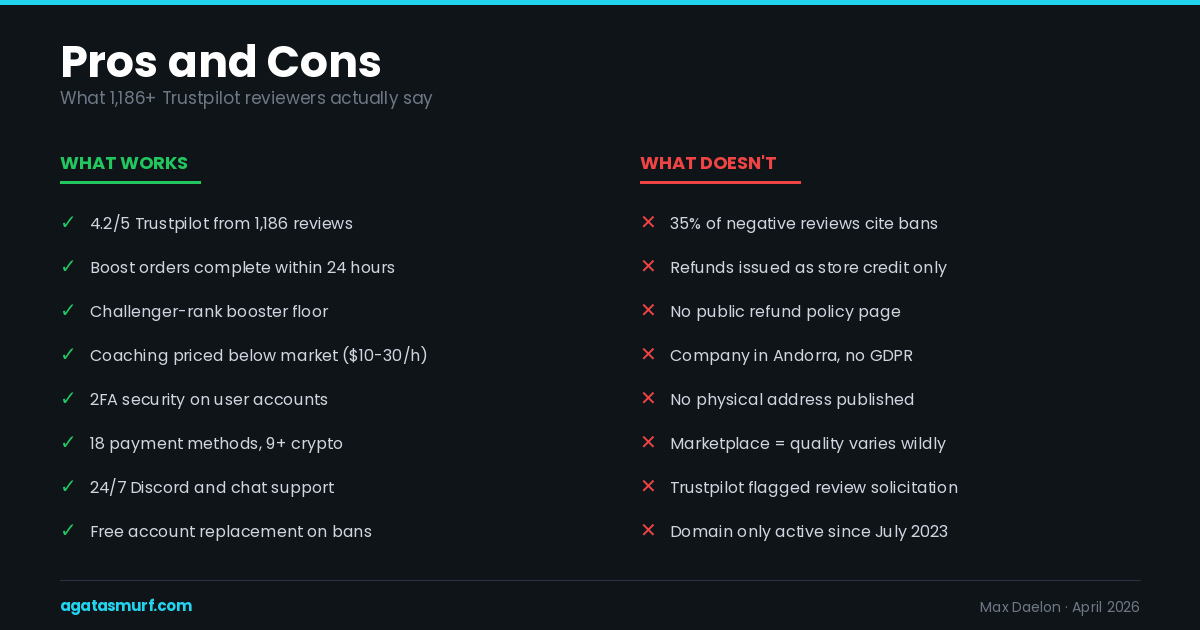Click the Pros and Cons title

click(221, 62)
